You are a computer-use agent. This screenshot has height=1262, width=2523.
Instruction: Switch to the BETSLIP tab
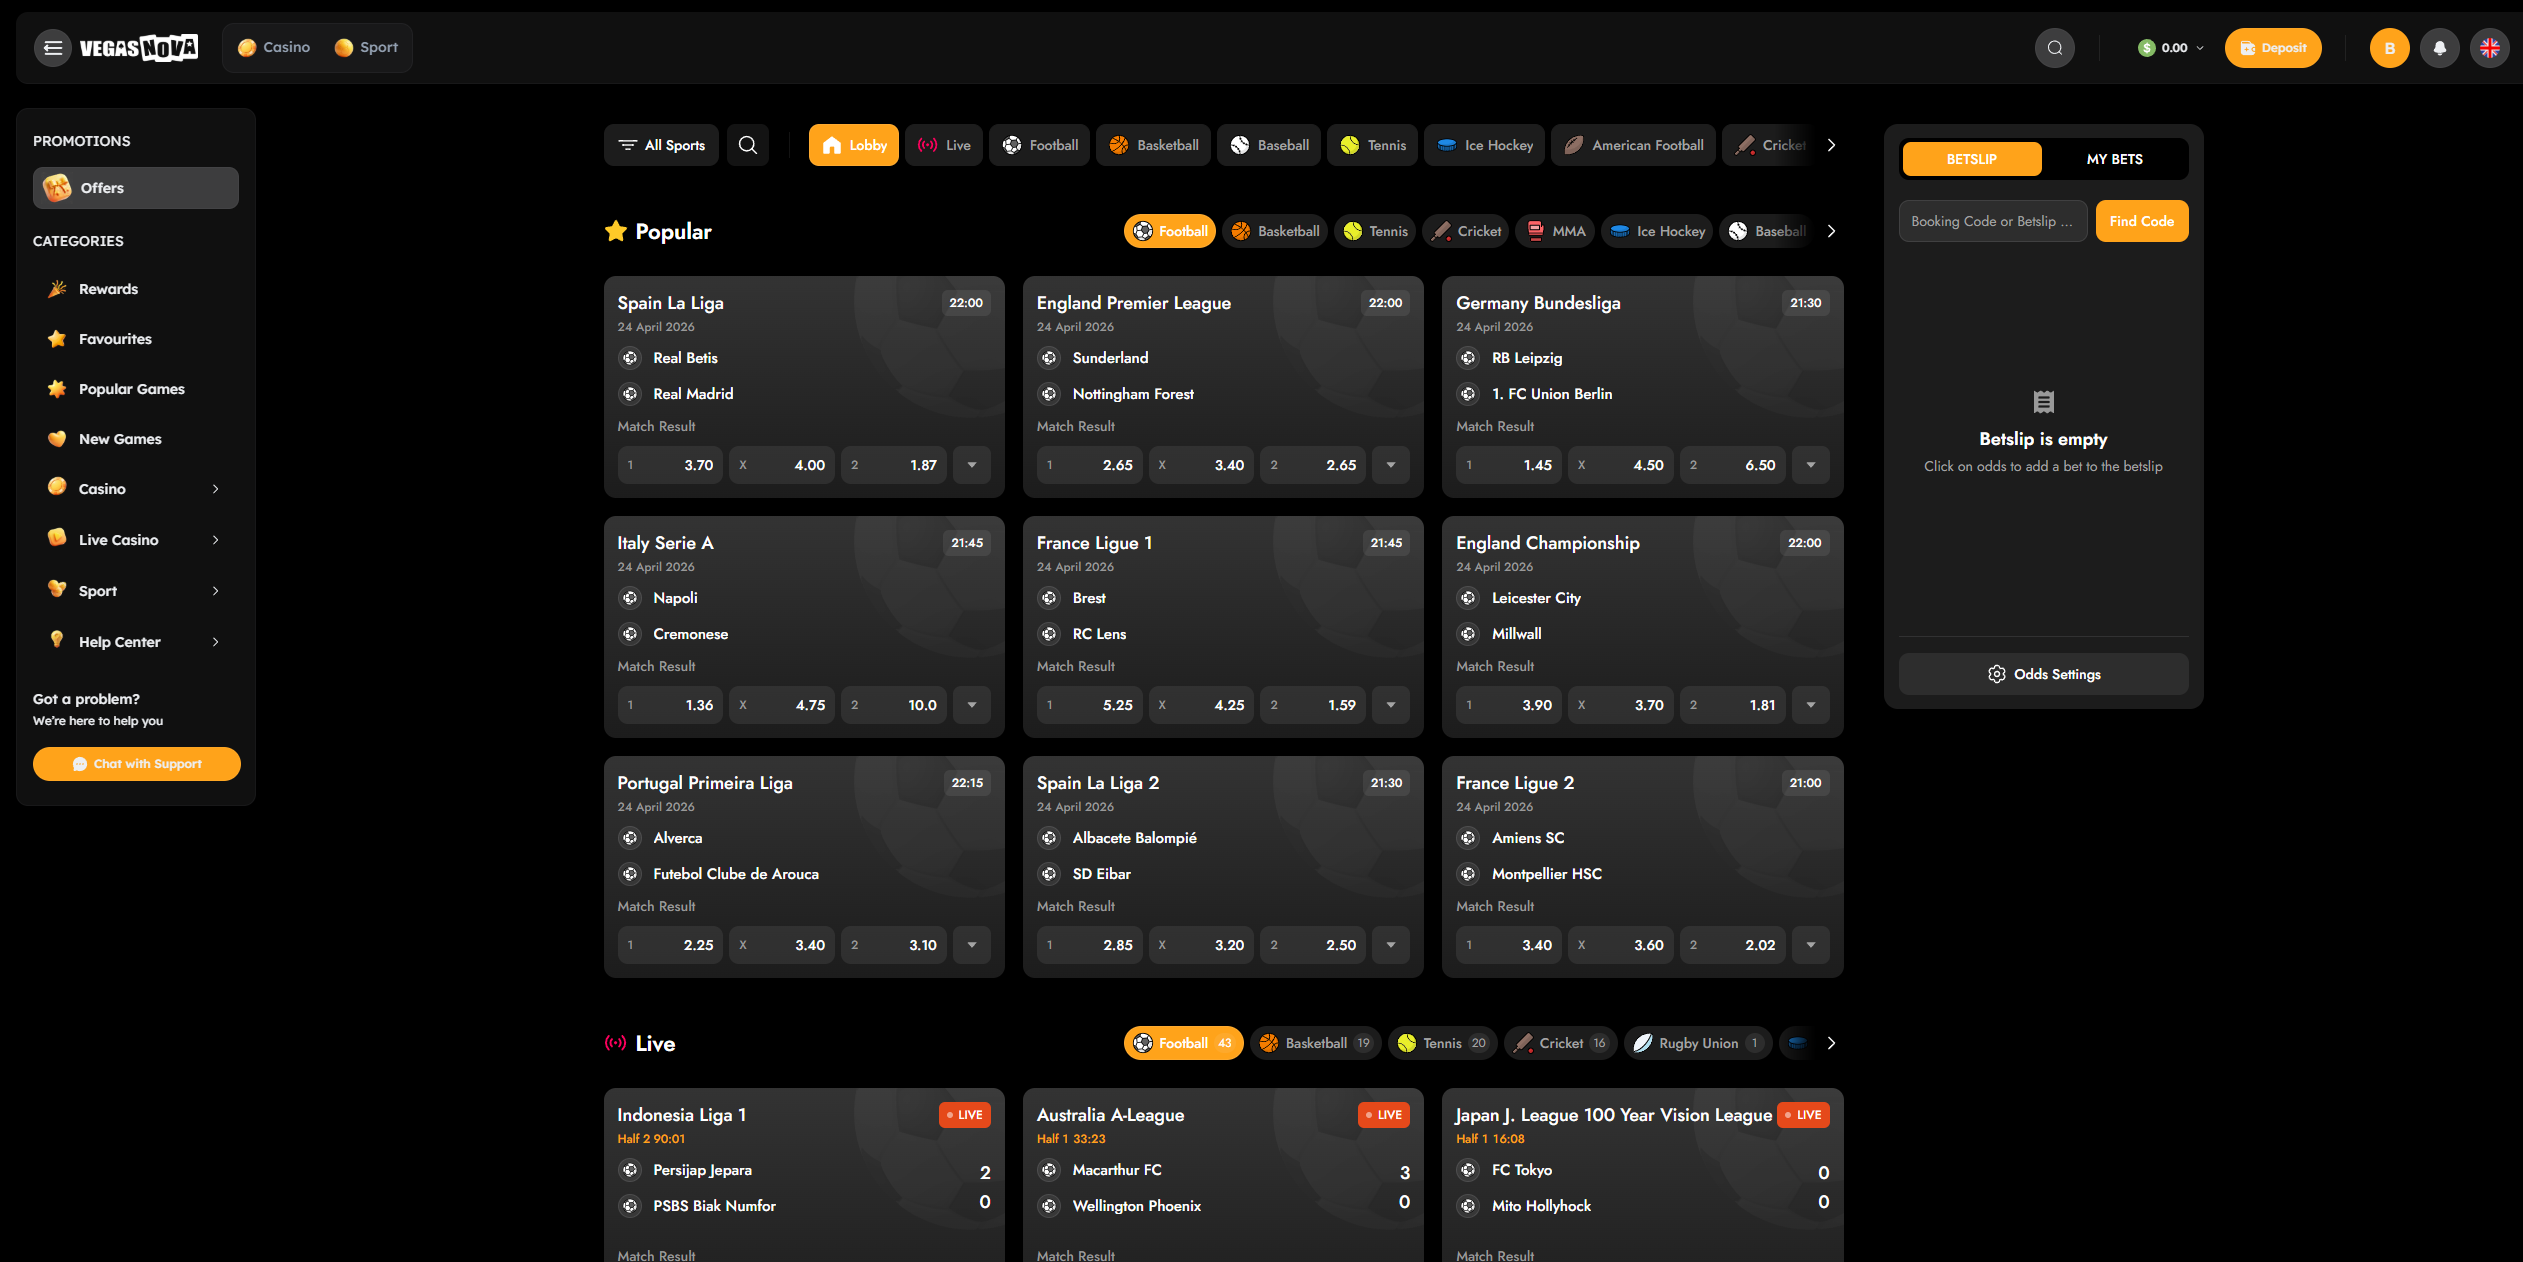click(1971, 158)
